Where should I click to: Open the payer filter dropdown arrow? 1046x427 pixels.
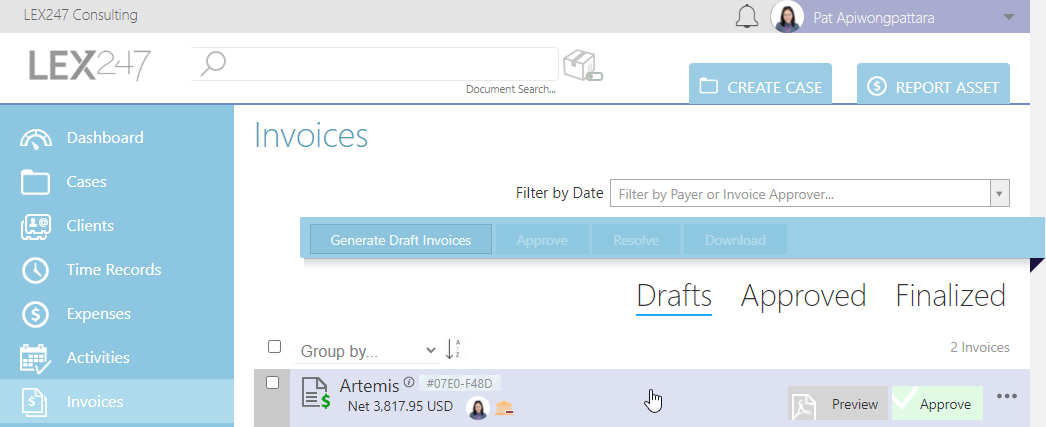[x=999, y=194]
